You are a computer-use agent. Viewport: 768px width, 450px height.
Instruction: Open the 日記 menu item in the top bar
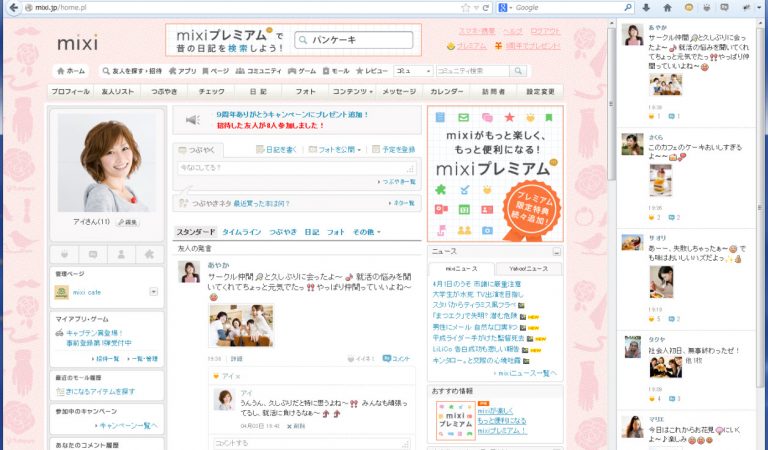point(258,92)
